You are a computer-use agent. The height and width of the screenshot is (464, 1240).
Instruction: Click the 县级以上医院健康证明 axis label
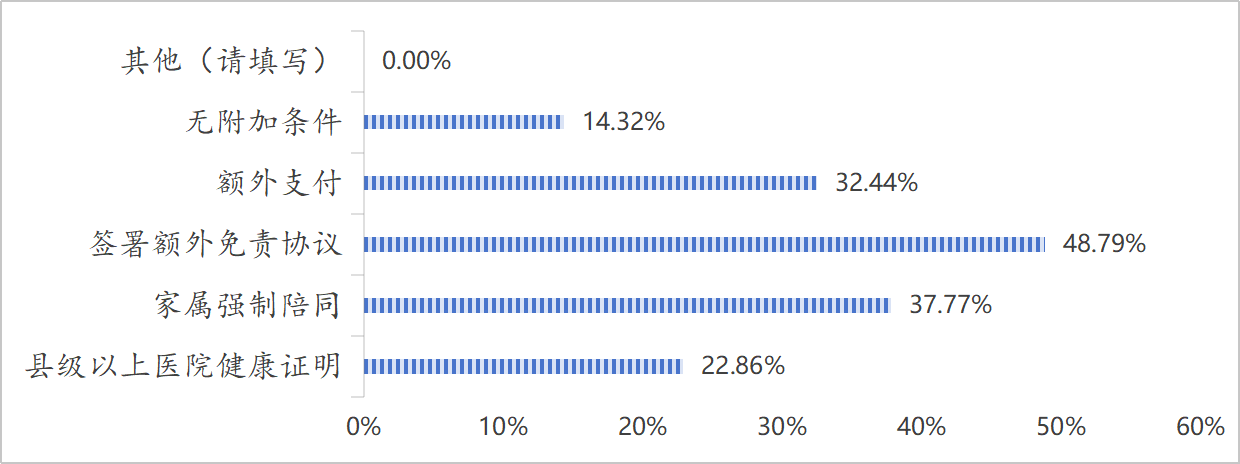[x=183, y=366]
